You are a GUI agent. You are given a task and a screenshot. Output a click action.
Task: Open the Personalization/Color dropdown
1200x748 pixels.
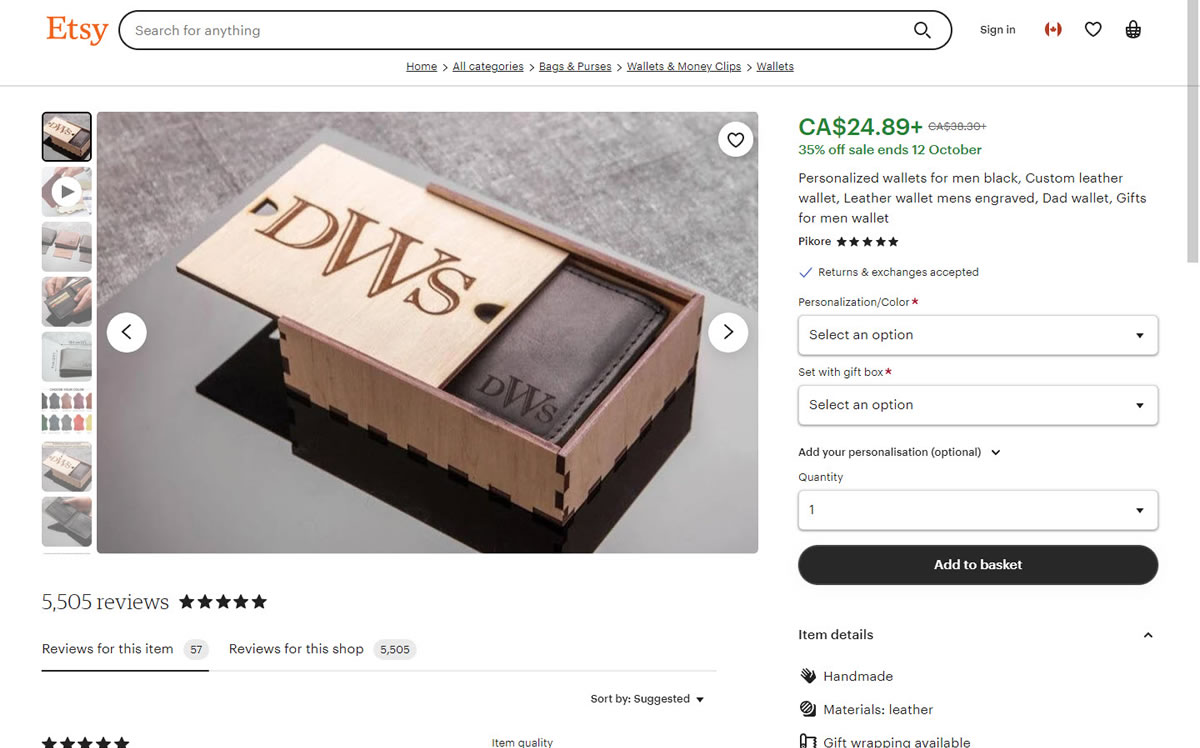coord(978,335)
